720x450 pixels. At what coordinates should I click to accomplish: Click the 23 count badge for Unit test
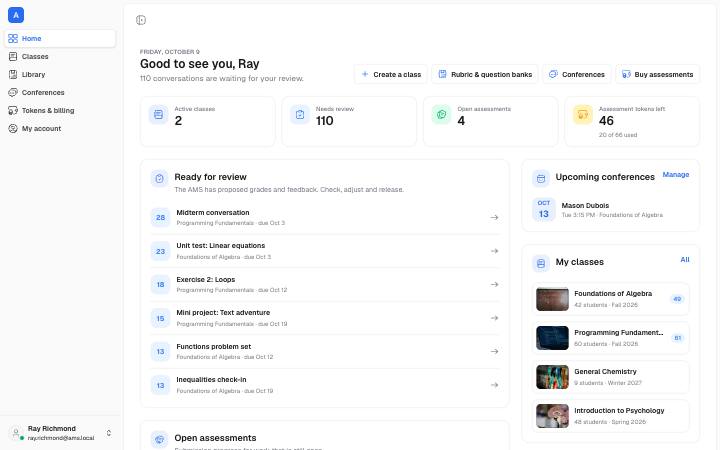click(x=160, y=251)
